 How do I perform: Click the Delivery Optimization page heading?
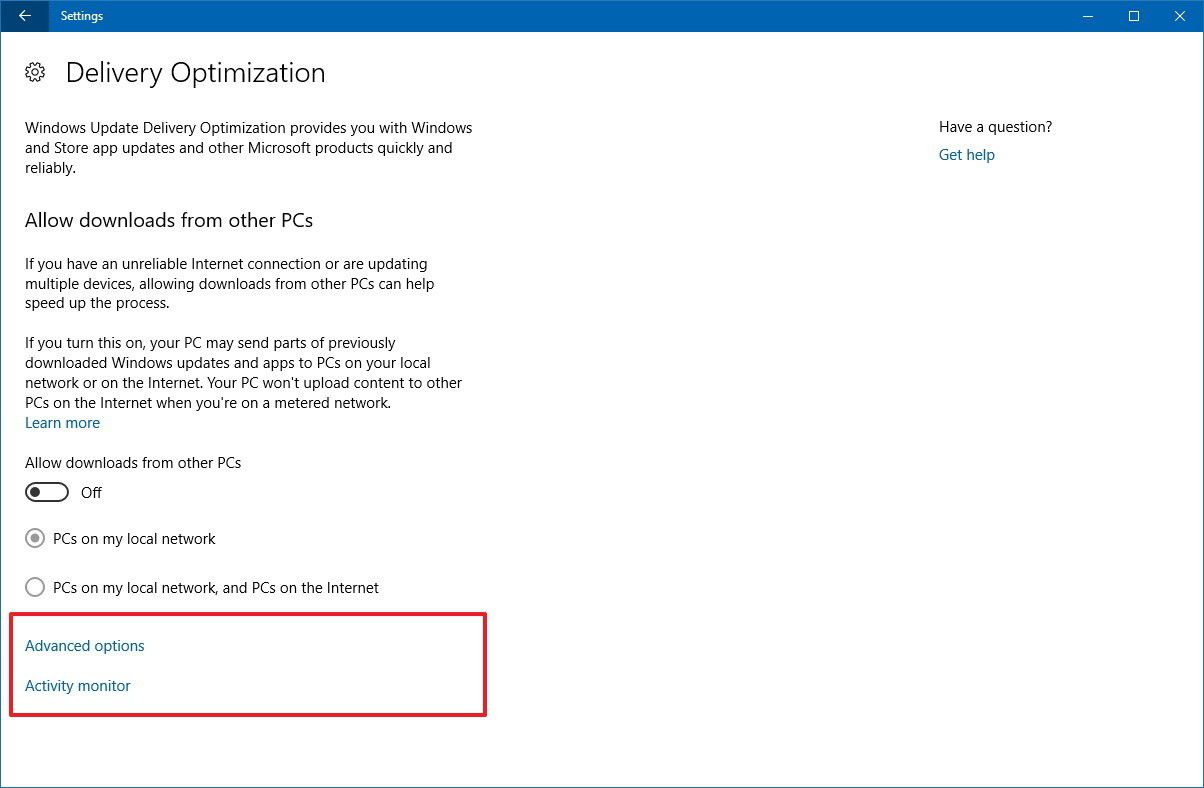pos(195,73)
